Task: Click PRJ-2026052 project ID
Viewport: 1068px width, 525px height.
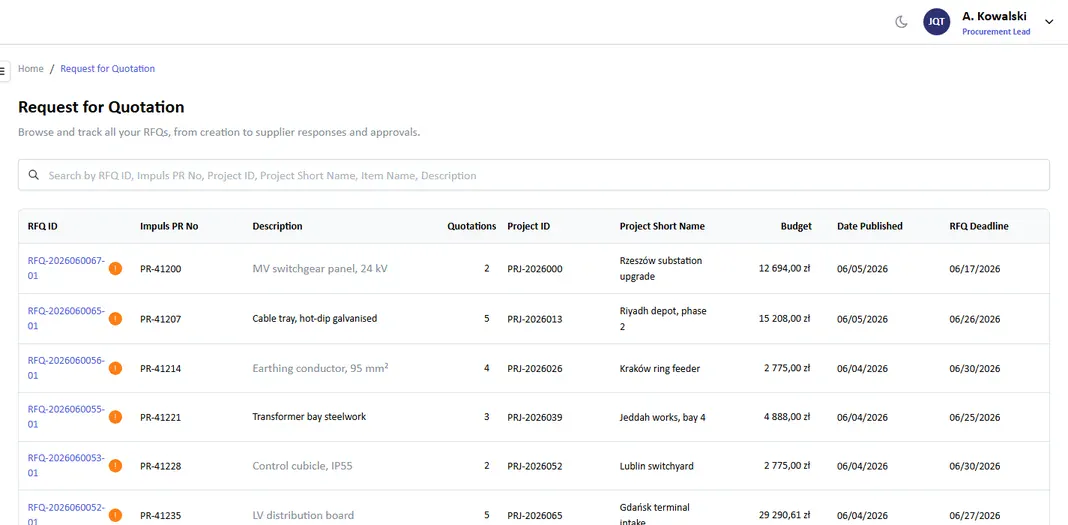Action: pos(535,466)
